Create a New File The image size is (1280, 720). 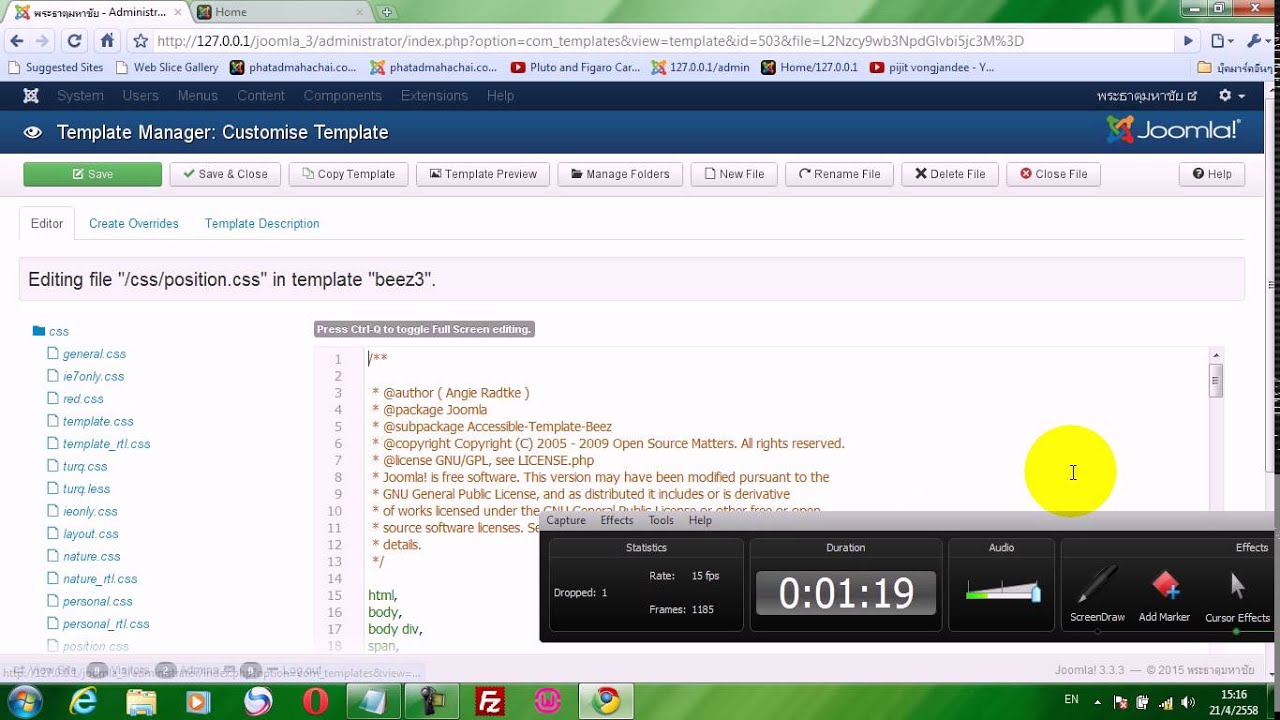734,174
